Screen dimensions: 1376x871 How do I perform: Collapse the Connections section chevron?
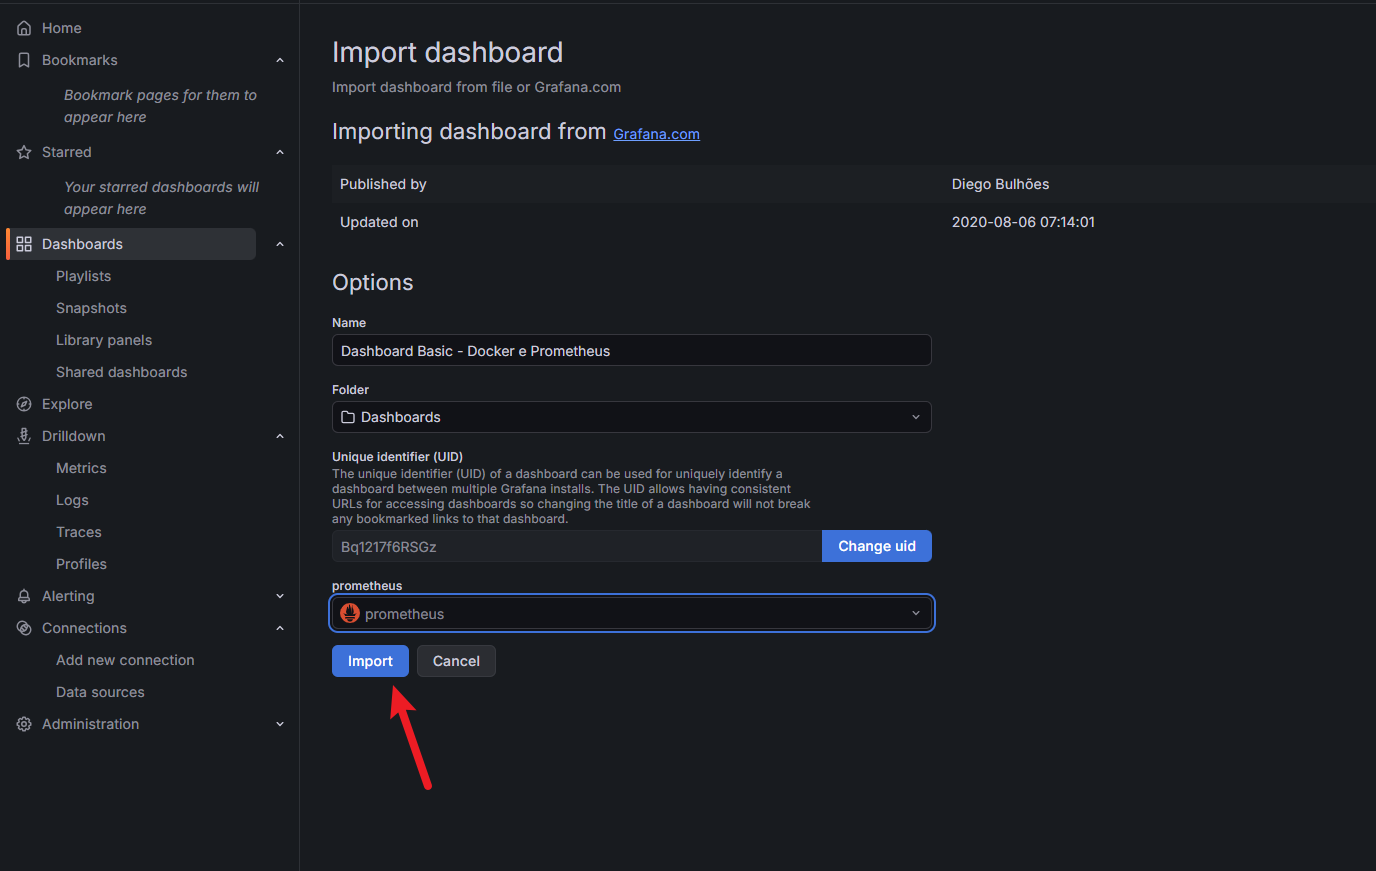pyautogui.click(x=280, y=628)
